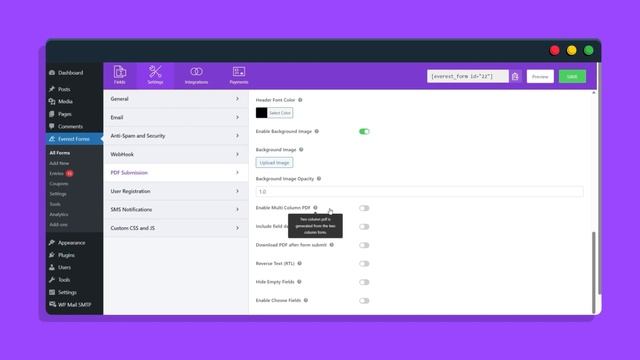Screen dimensions: 640x360
Task: Enable the Hide Empty Fields toggle
Action: (364, 282)
